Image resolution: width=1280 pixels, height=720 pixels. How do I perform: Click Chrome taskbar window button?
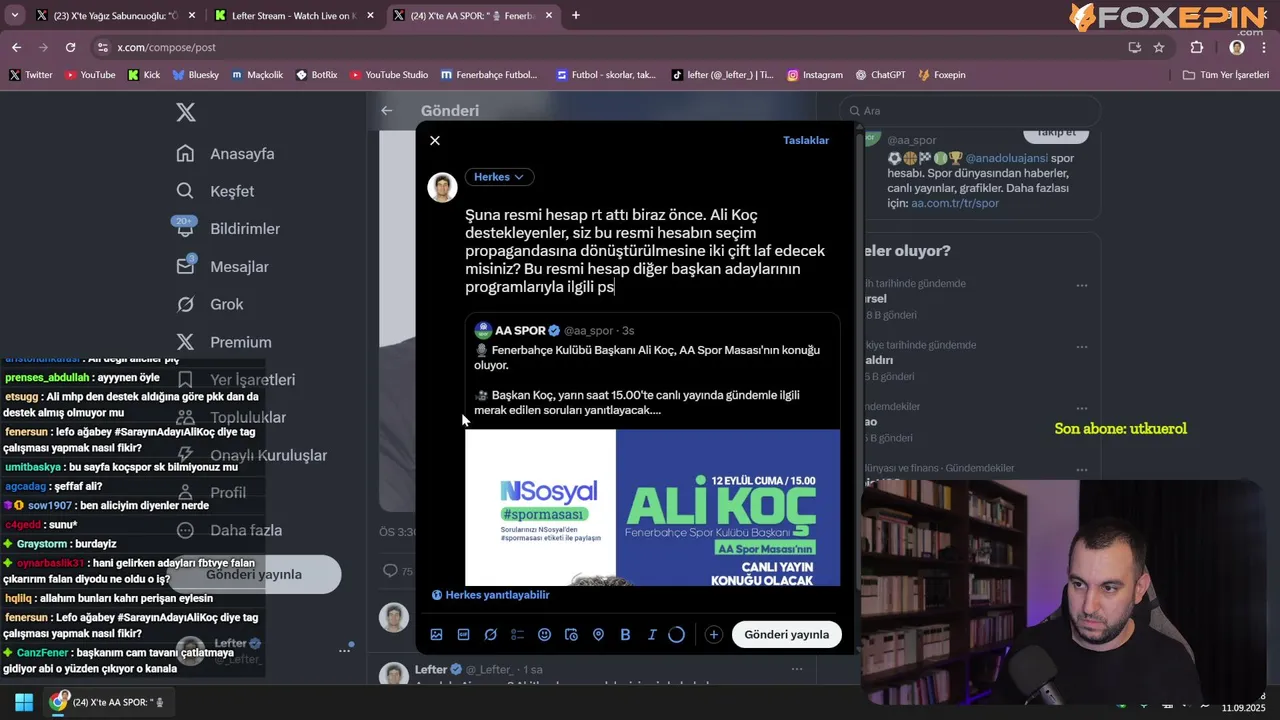pos(110,702)
